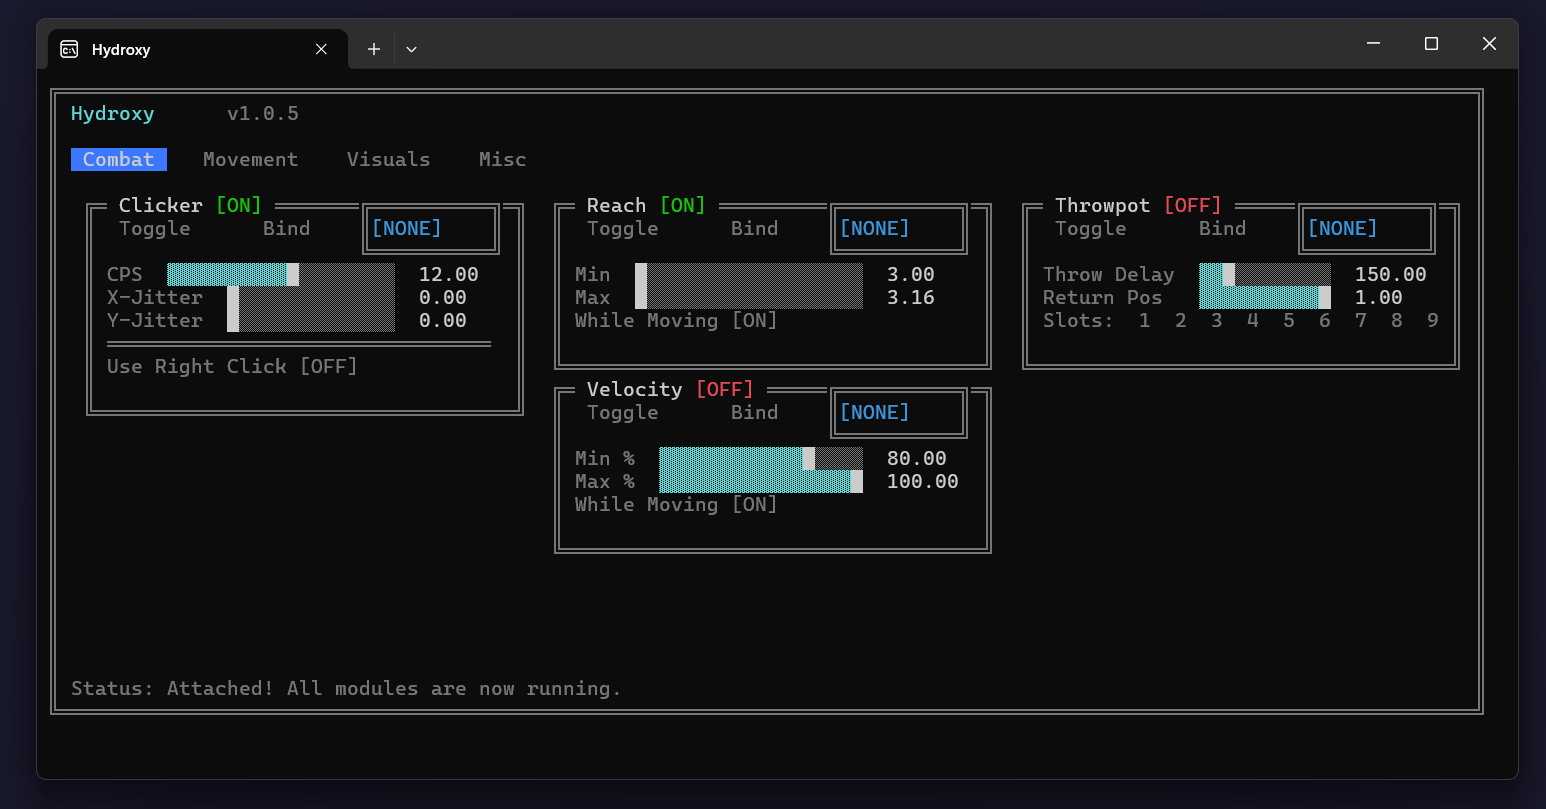This screenshot has width=1546, height=809.
Task: Select the Hydroxy terminal tab
Action: pos(198,49)
